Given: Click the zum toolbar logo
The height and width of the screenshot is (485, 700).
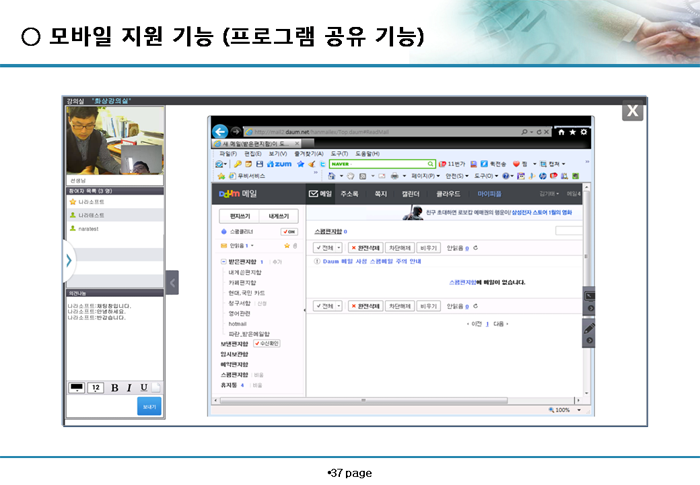Looking at the screenshot, I should pos(279,164).
